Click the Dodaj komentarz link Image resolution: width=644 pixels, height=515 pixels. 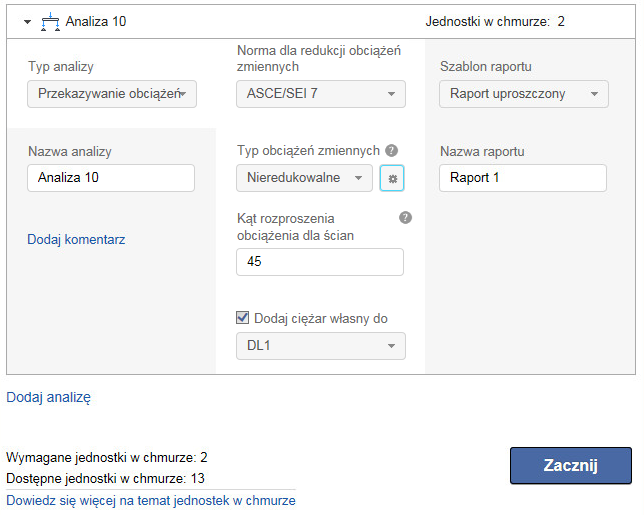76,240
